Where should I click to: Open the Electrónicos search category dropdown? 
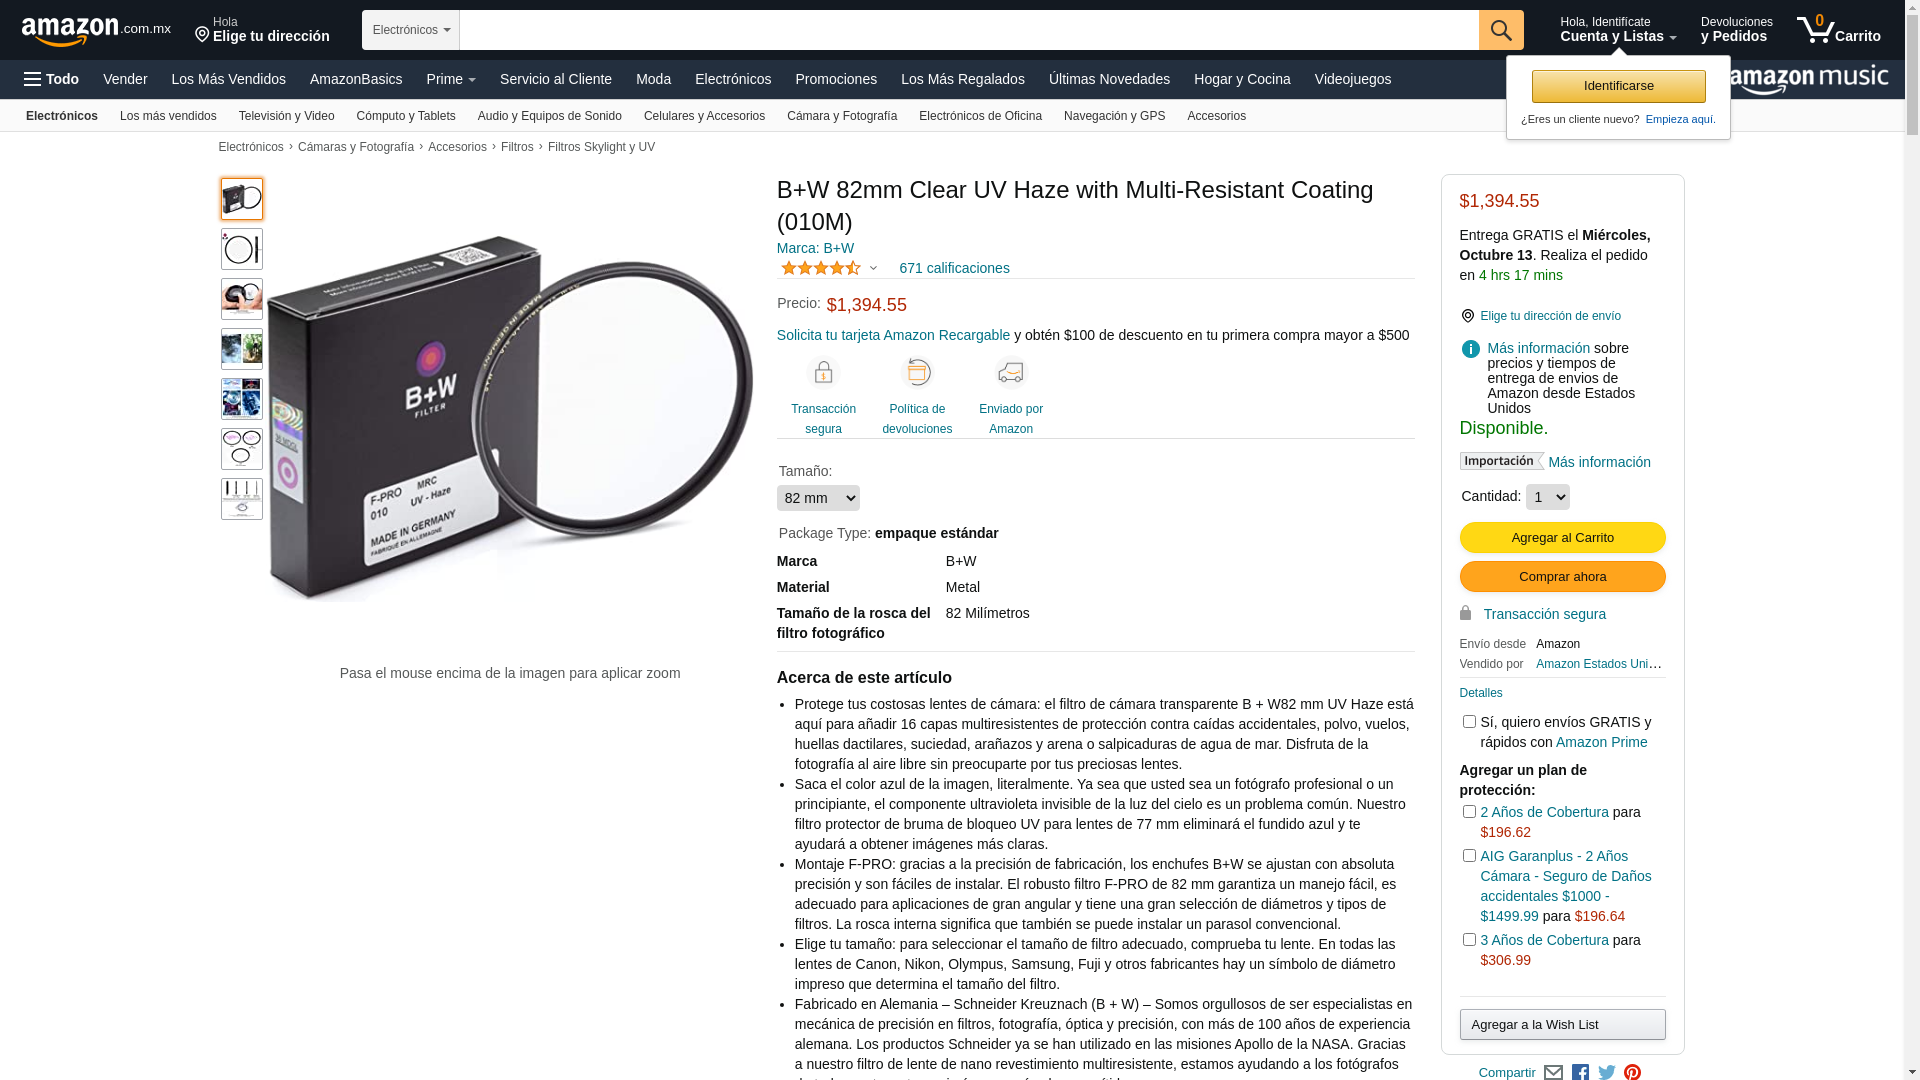pos(411,30)
